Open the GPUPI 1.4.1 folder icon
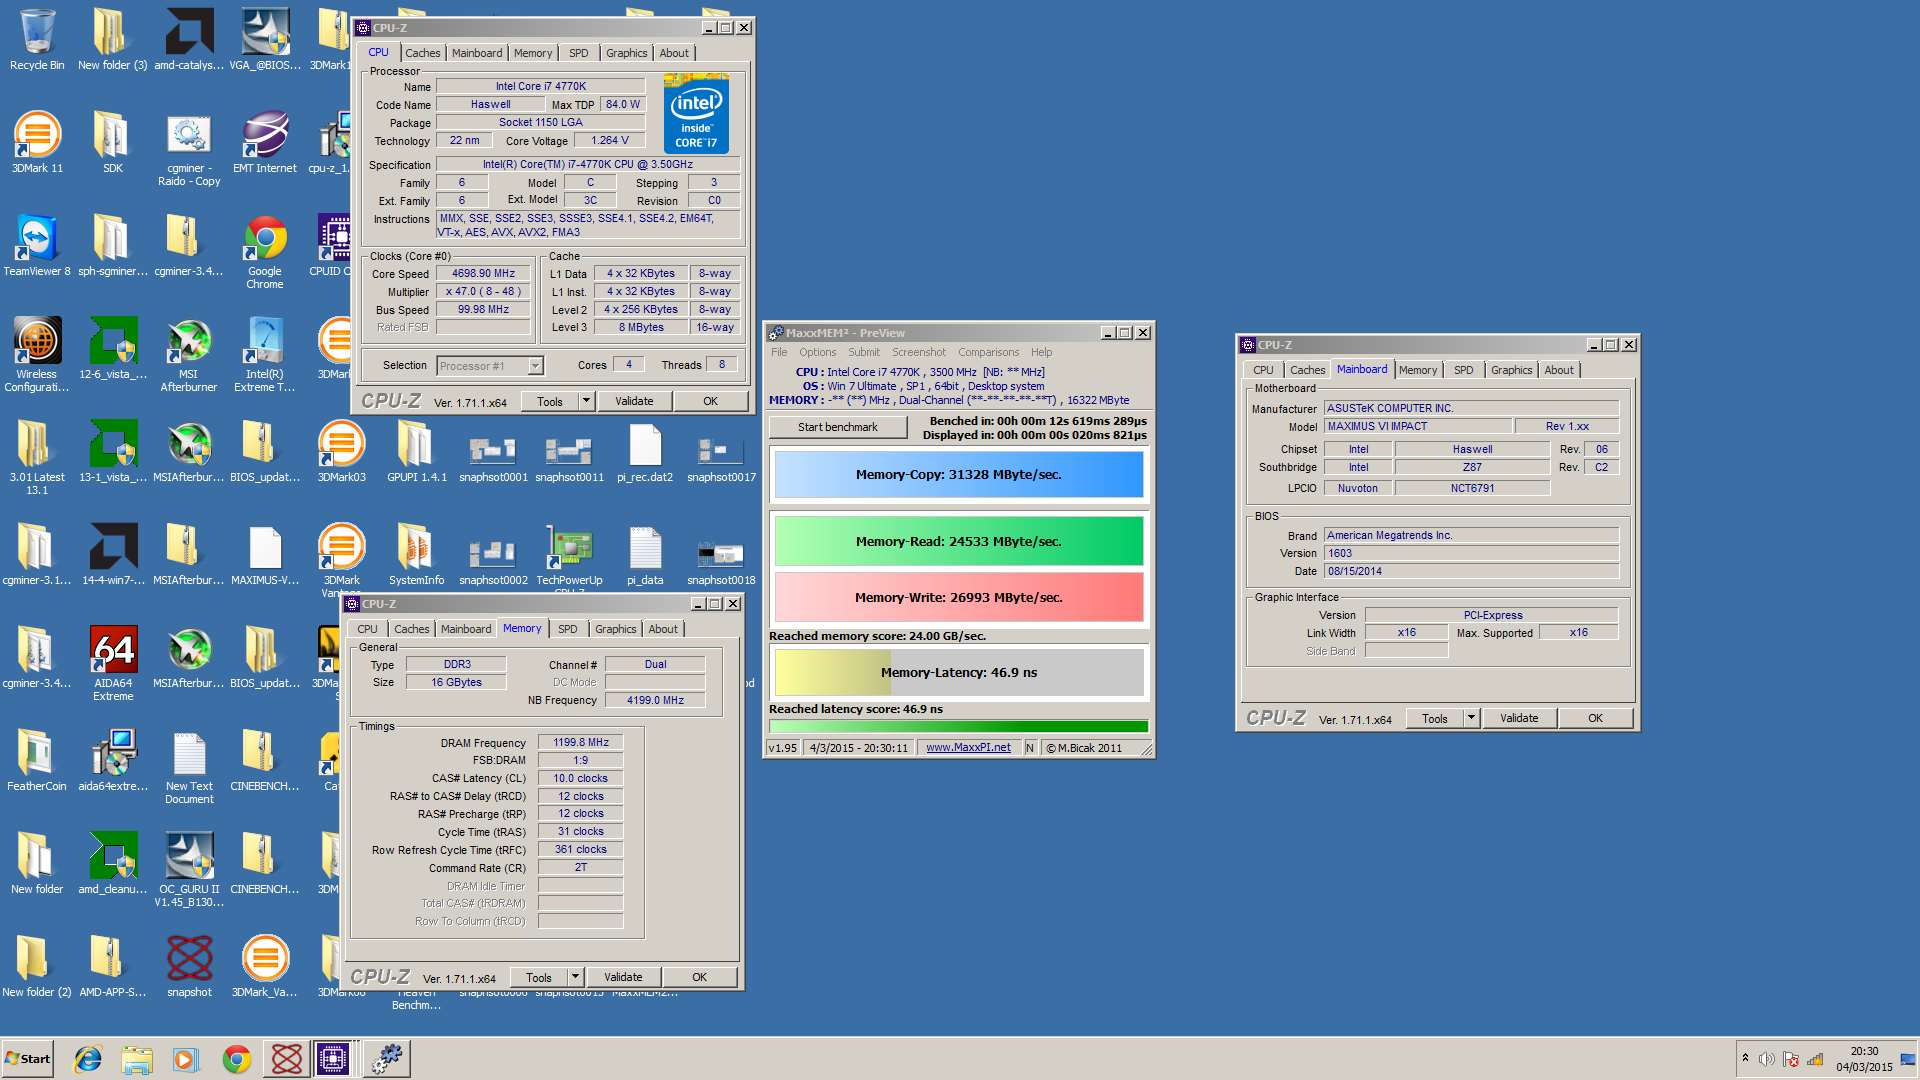1920x1080 pixels. (417, 452)
